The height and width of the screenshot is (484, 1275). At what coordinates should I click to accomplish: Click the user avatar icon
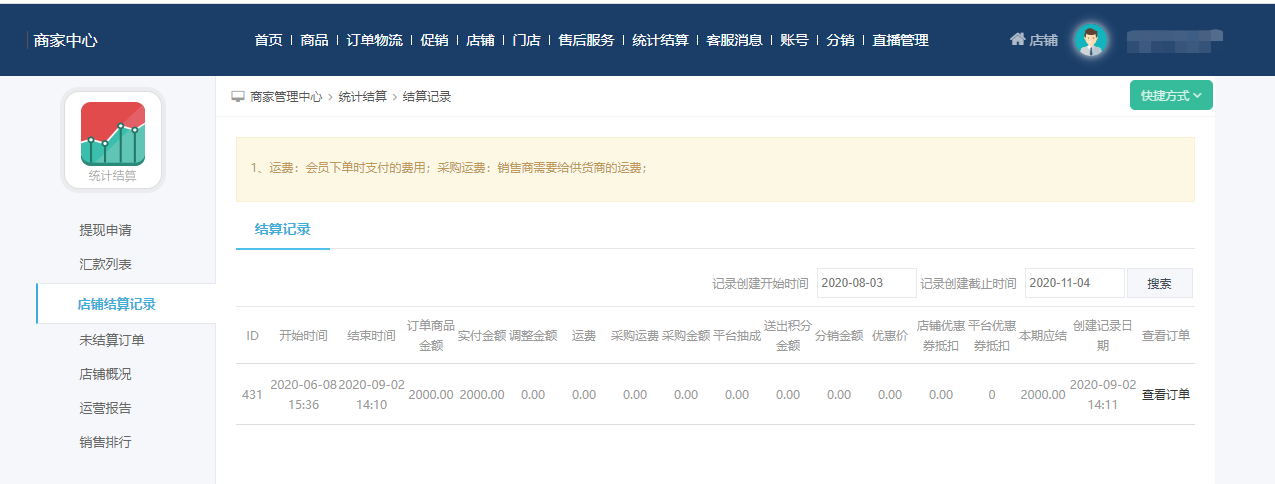pyautogui.click(x=1090, y=40)
